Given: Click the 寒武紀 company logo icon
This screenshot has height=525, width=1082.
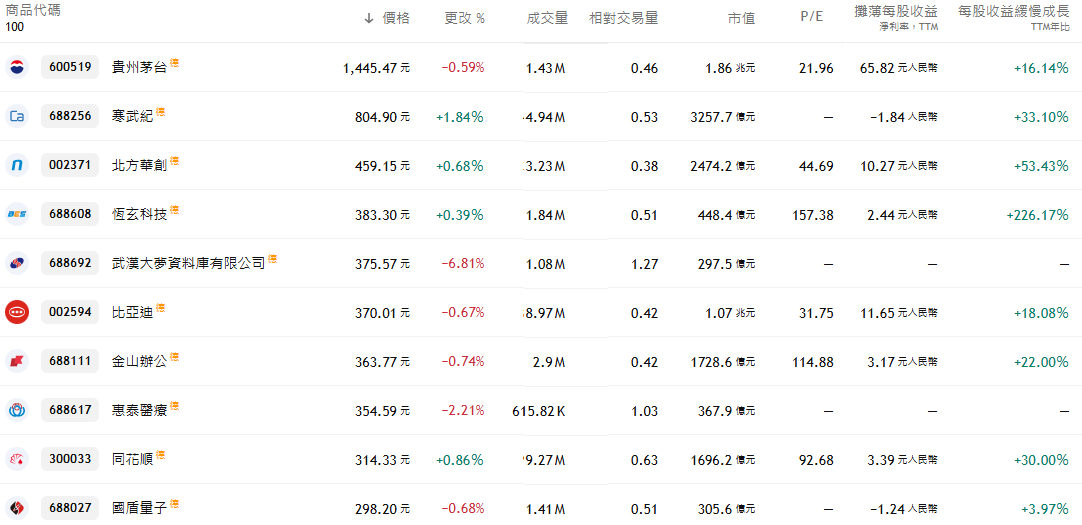Looking at the screenshot, I should [x=17, y=117].
